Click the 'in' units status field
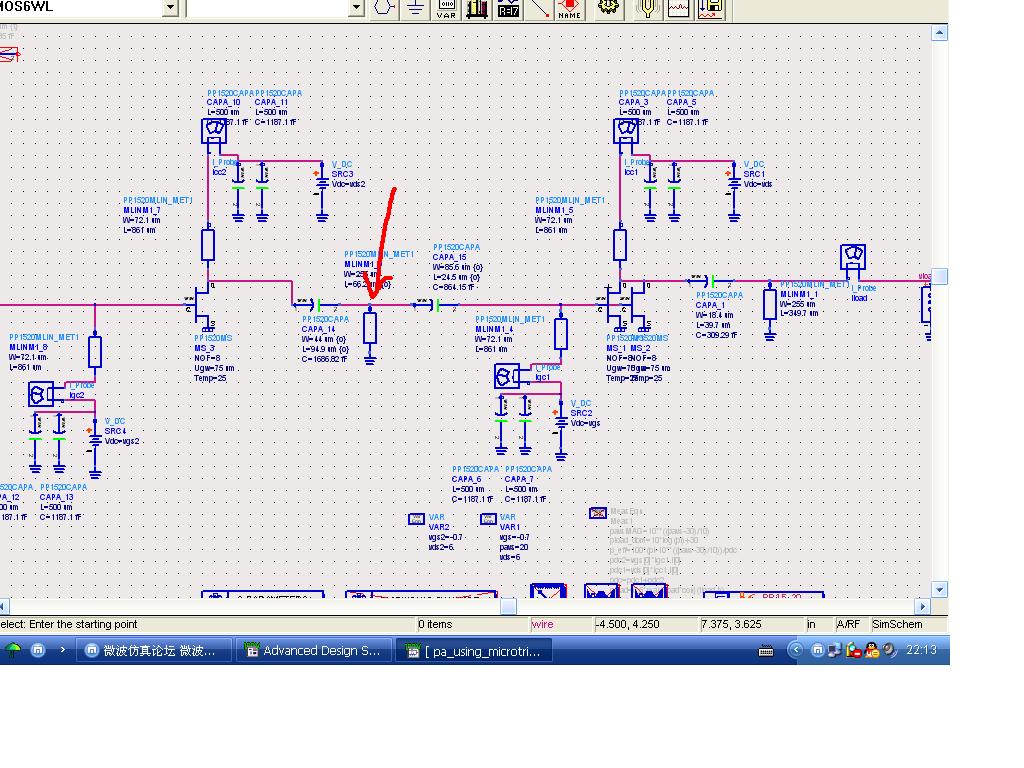Screen dimensions: 1024x768 (820, 624)
